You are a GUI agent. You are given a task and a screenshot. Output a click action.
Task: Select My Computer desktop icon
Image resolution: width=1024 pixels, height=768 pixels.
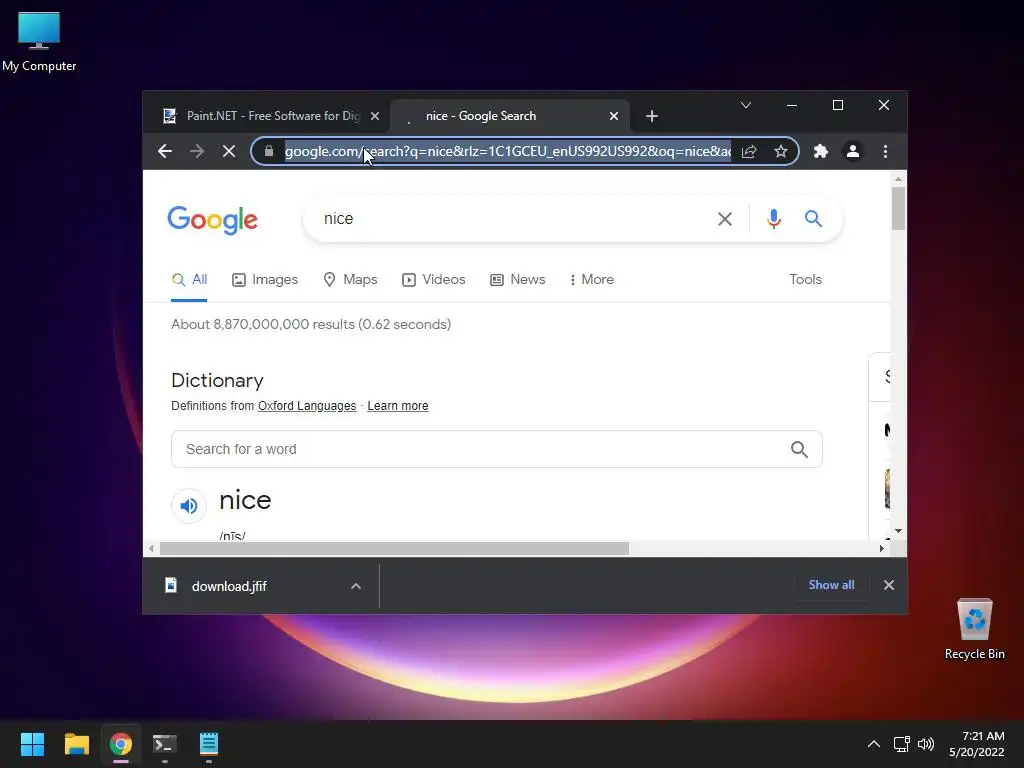pos(39,42)
